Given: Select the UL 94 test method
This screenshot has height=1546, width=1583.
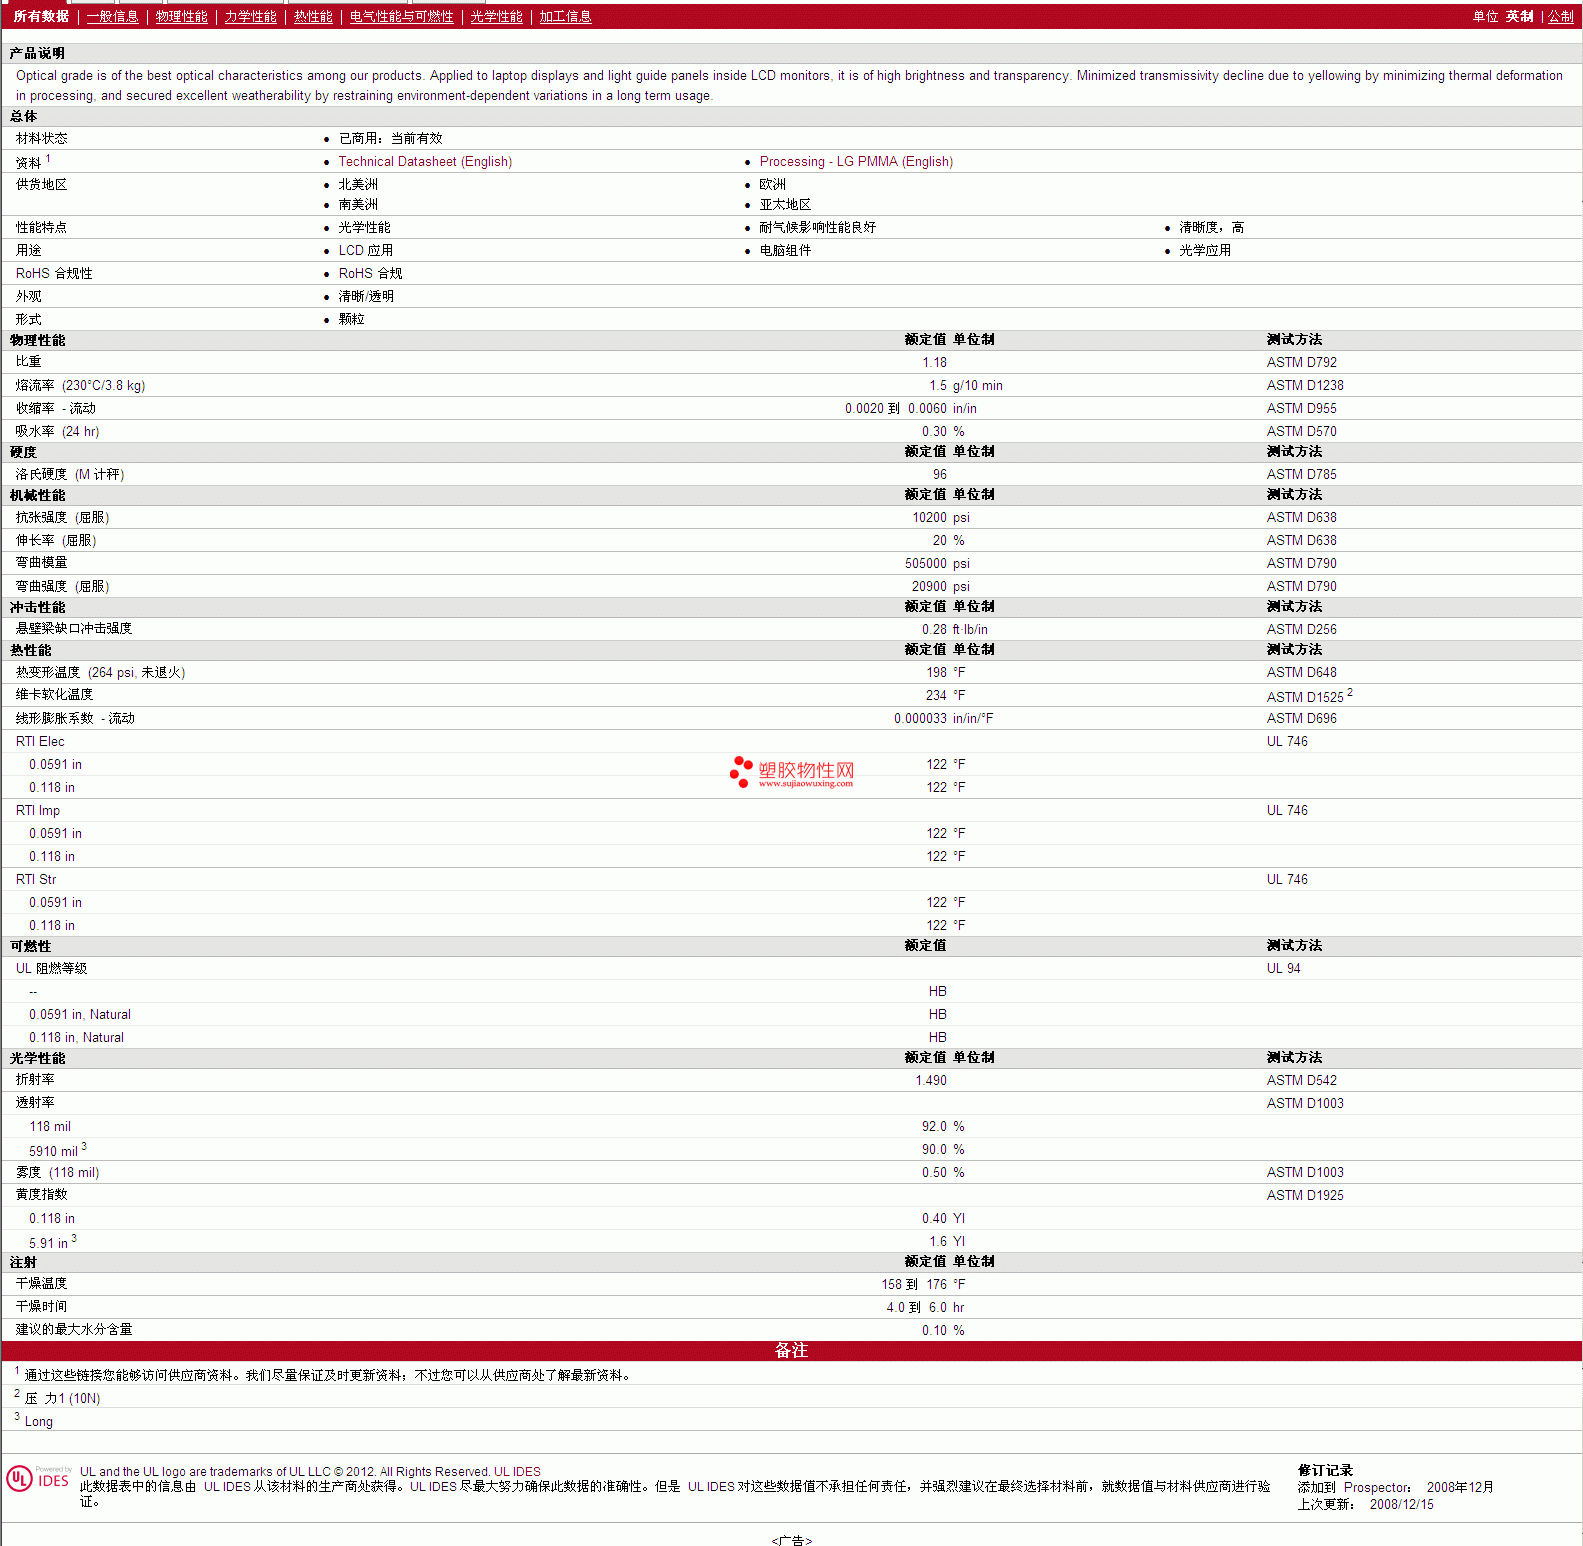Looking at the screenshot, I should coord(1283,969).
